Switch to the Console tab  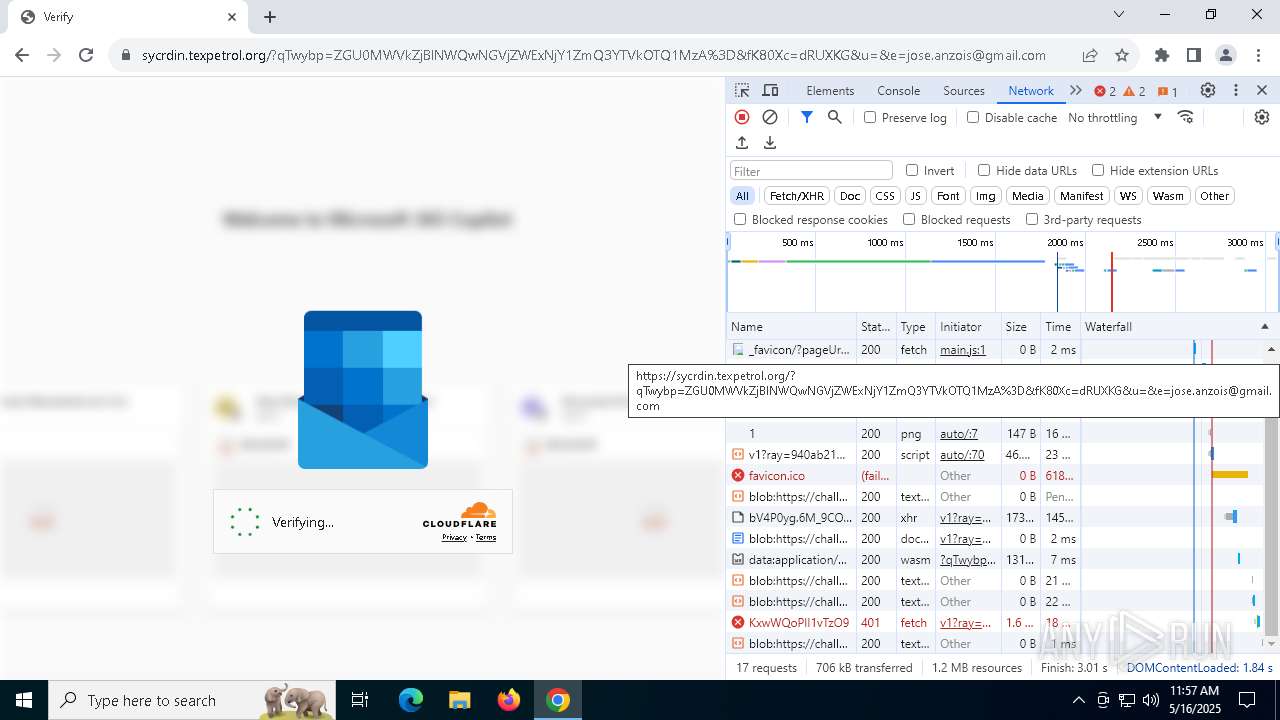pyautogui.click(x=898, y=90)
